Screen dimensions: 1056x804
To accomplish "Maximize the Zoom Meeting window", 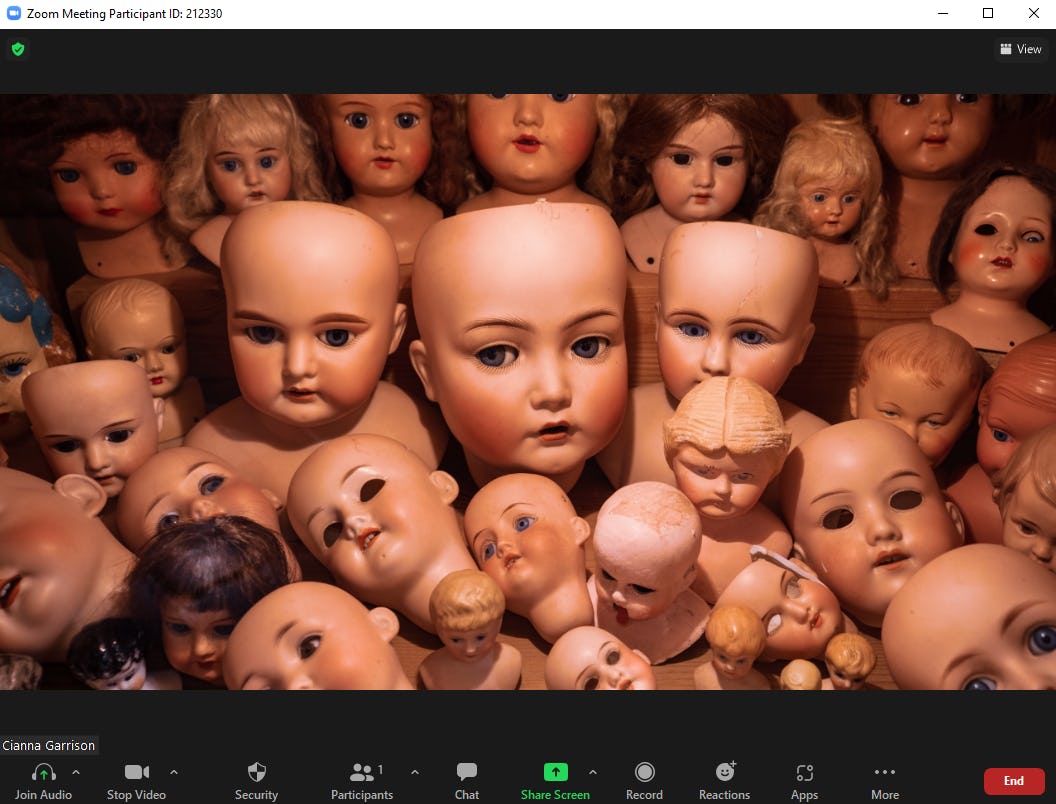I will click(988, 14).
